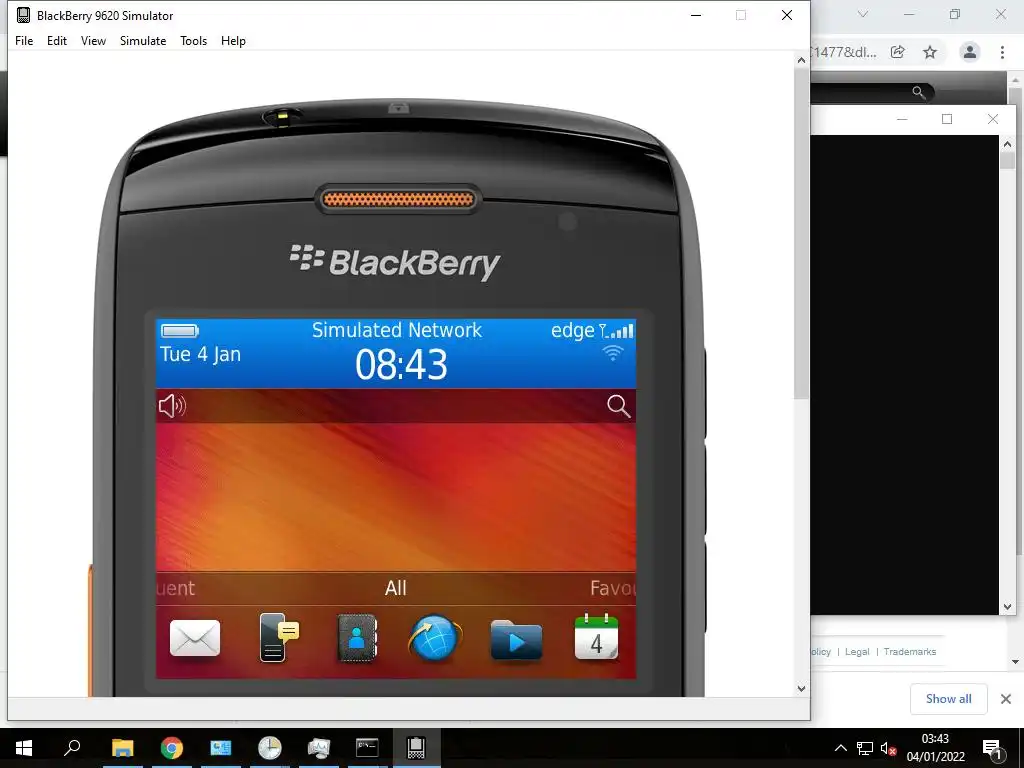Viewport: 1024px width, 768px height.
Task: Open the Messages envelope icon on BlackBerry
Action: [x=195, y=637]
